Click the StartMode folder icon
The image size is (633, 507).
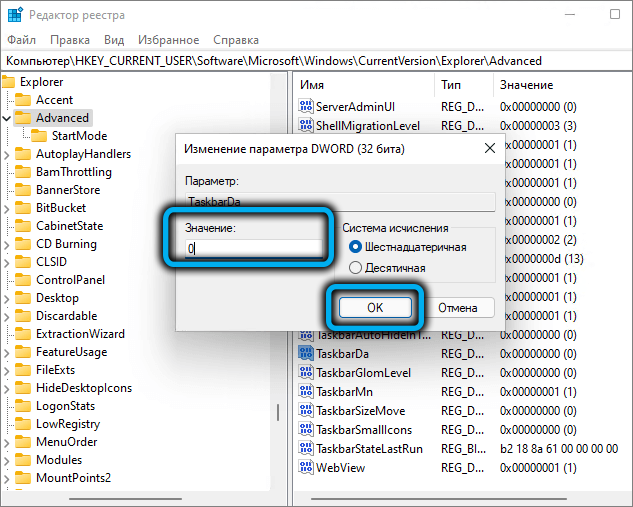click(x=40, y=136)
